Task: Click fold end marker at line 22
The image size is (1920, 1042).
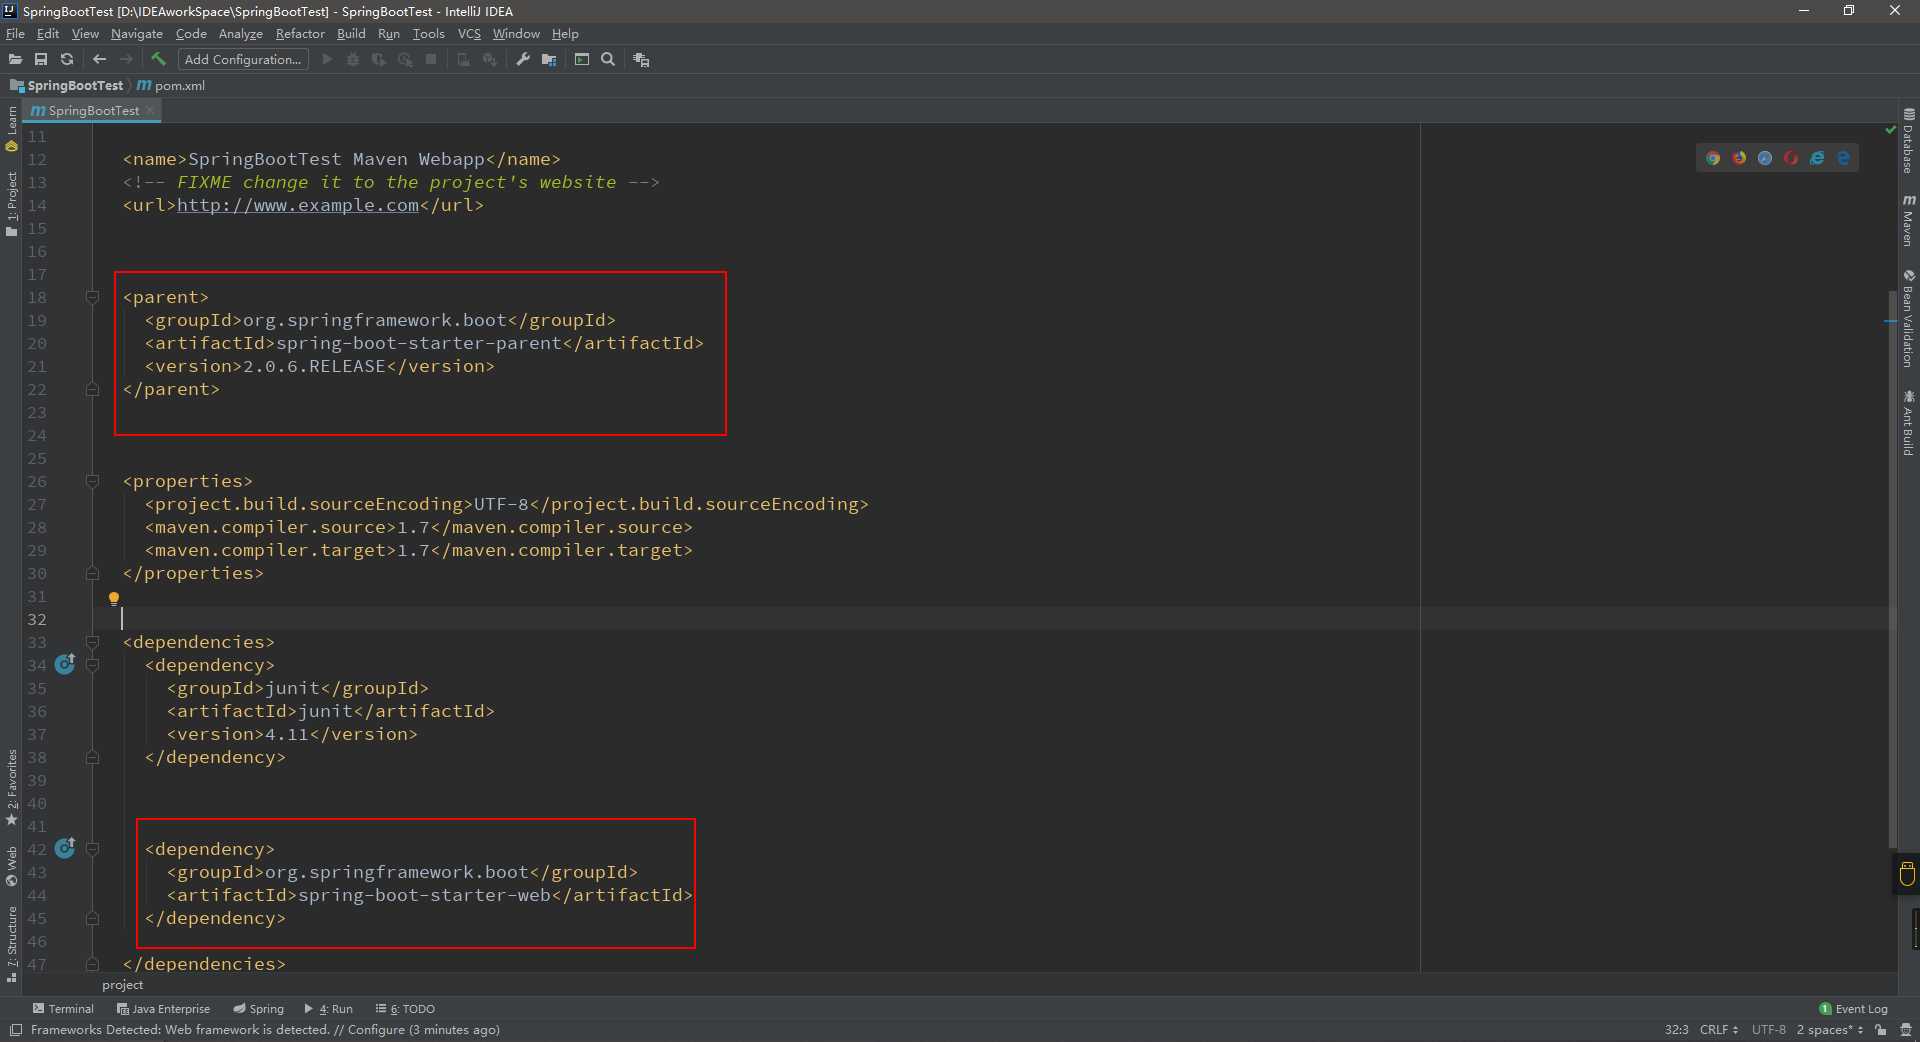Action: [x=92, y=389]
